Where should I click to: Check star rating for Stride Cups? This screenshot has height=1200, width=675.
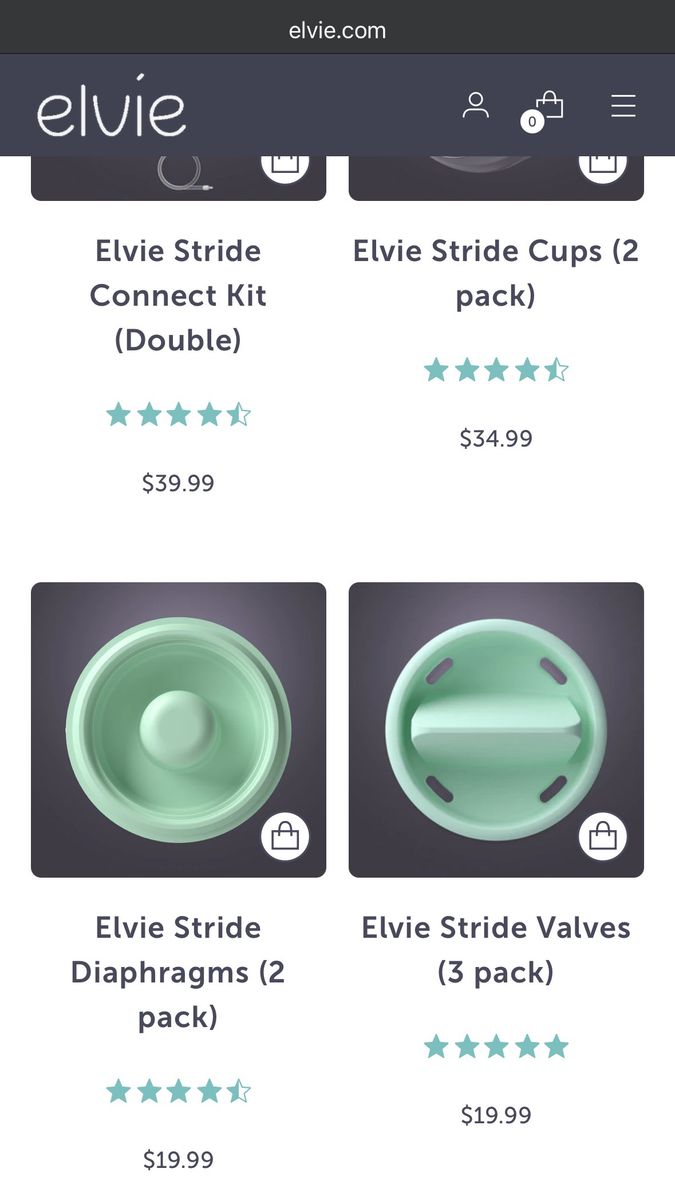coord(496,371)
